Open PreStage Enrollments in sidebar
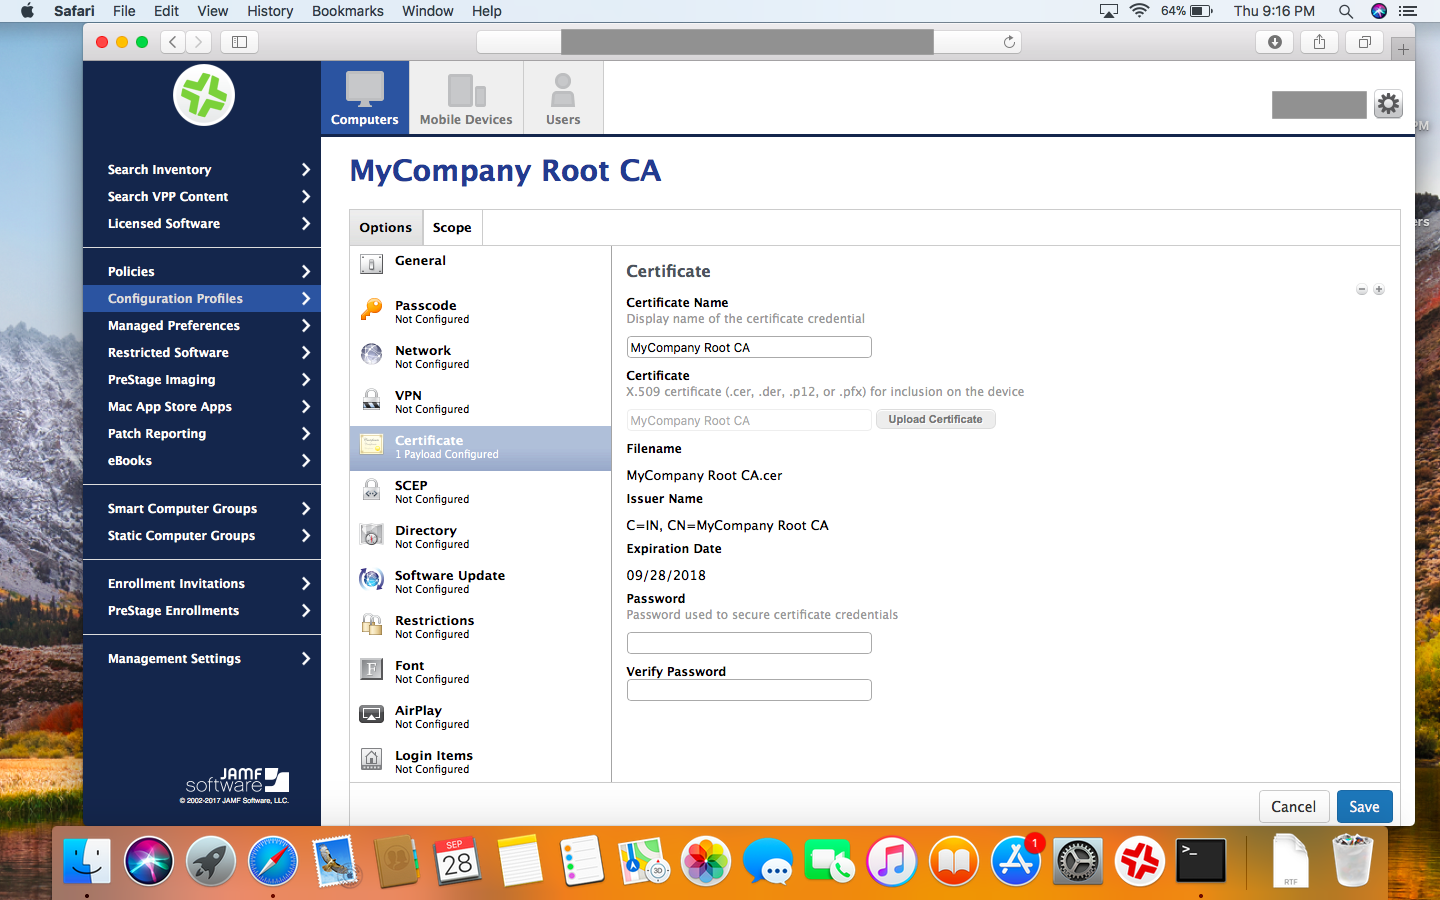 click(x=202, y=611)
